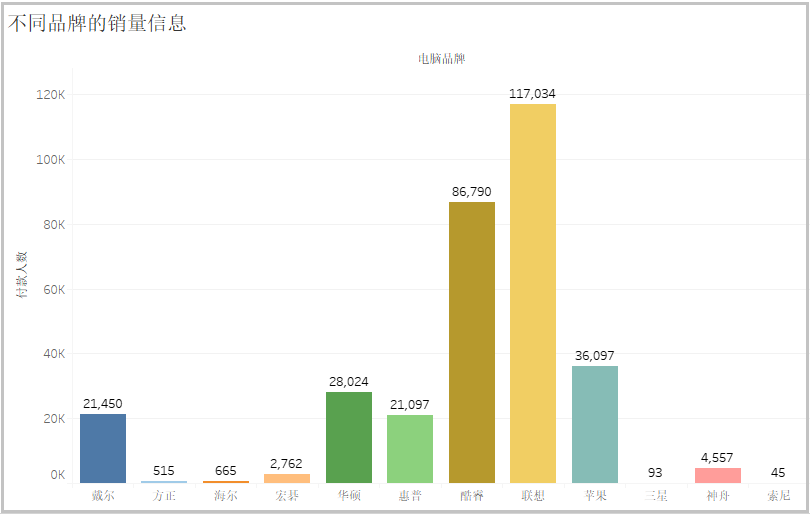Select the peach 宏碁 bar
Screen dimensions: 810x514
tap(287, 478)
